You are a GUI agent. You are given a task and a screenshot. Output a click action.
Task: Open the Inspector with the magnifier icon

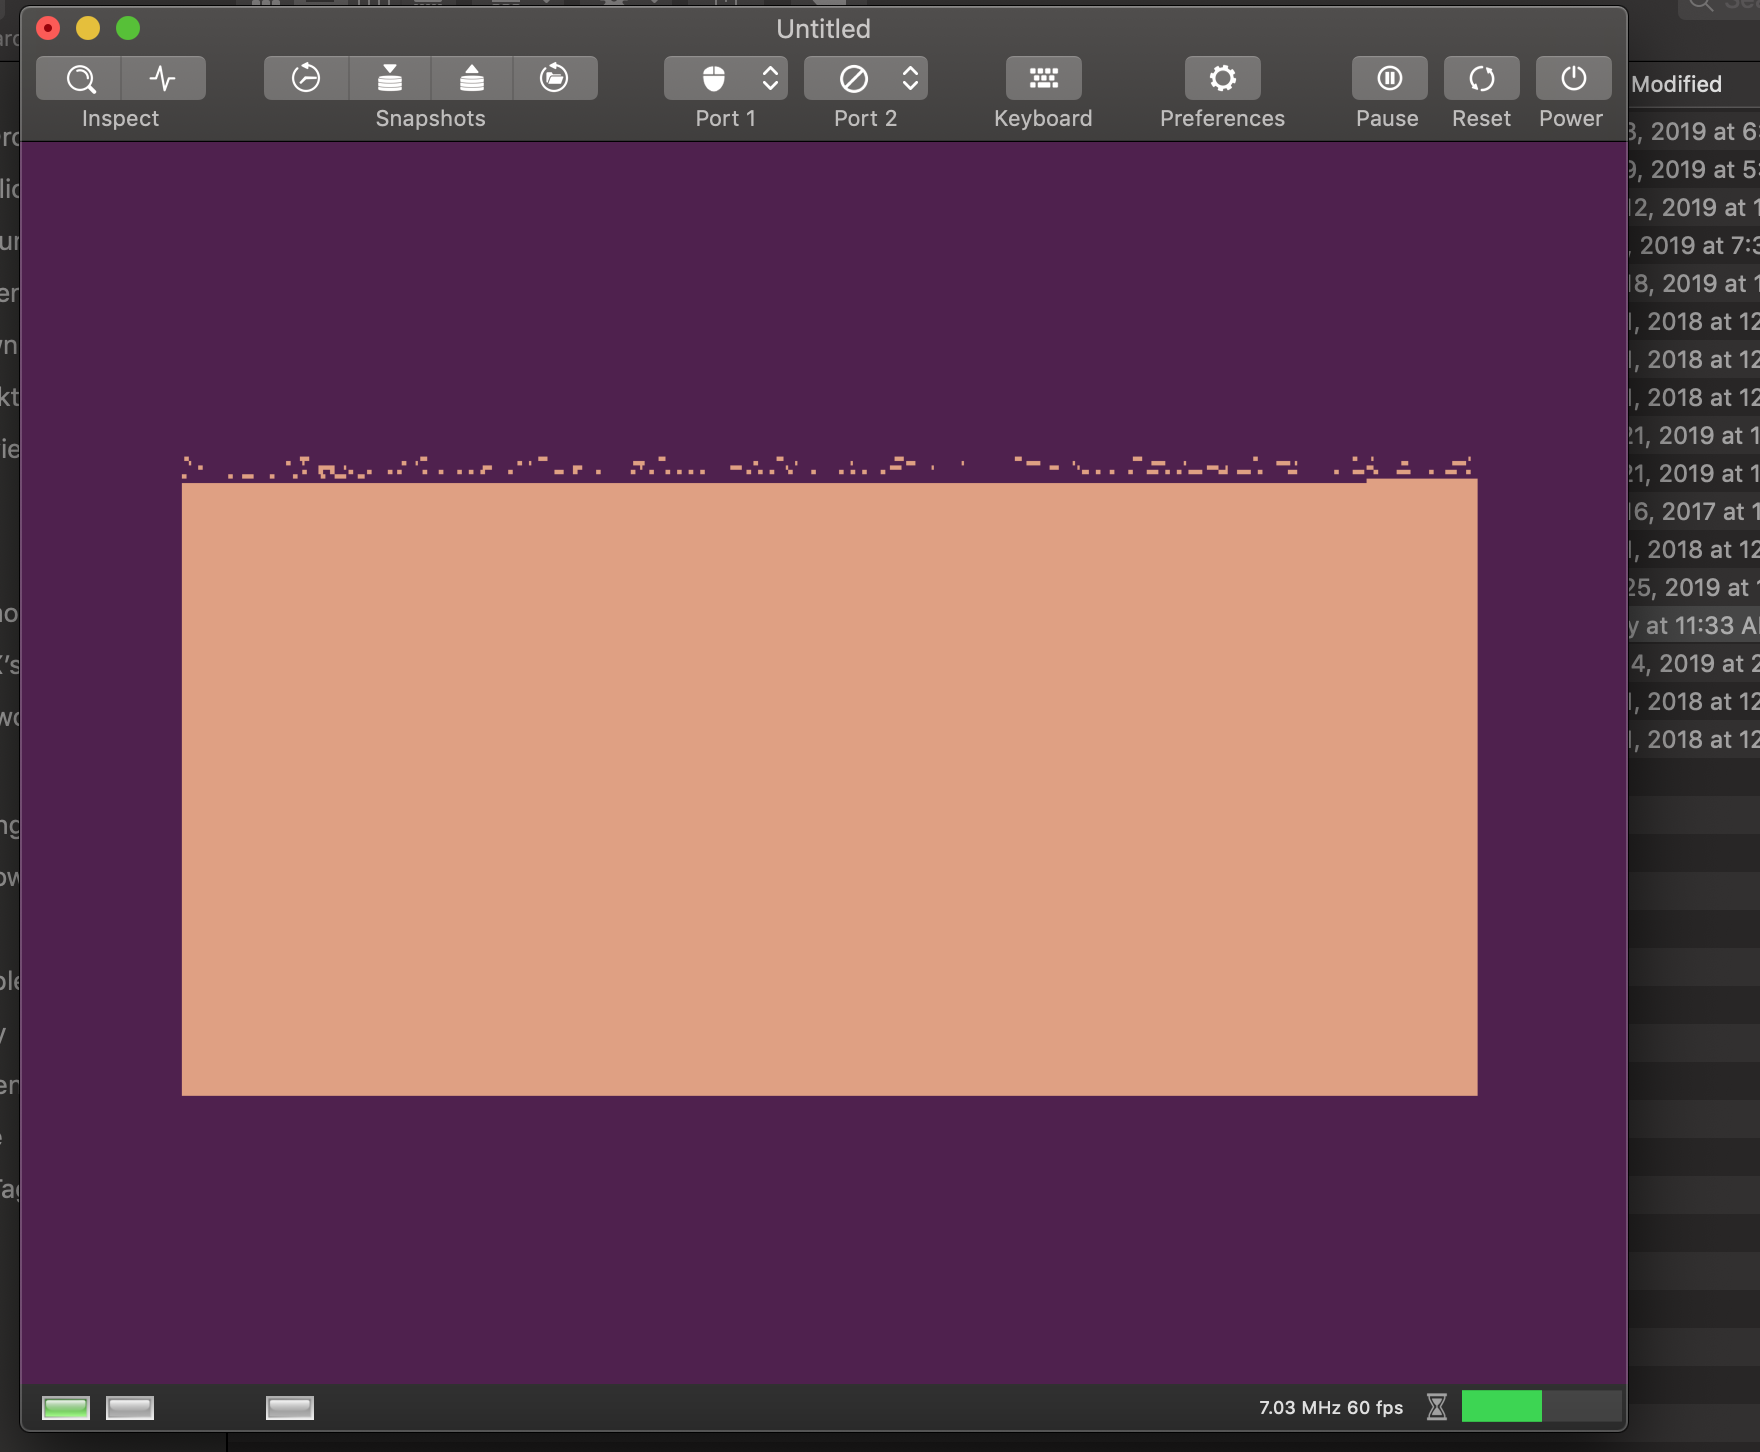point(79,78)
